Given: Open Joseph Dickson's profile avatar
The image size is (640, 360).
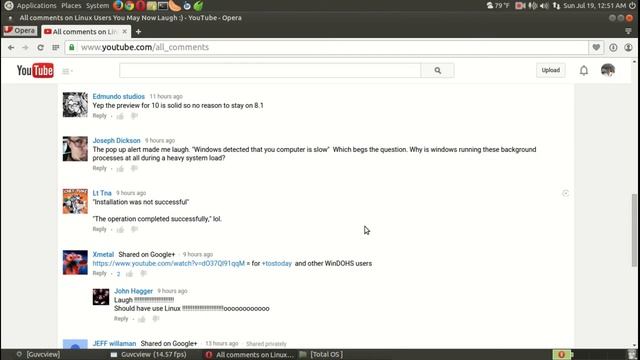Looking at the screenshot, I should click(75, 149).
